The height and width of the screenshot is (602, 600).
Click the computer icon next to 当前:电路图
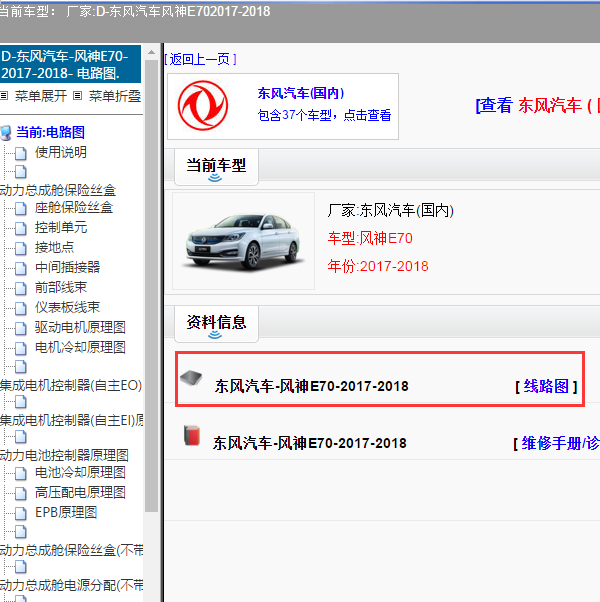[6, 133]
